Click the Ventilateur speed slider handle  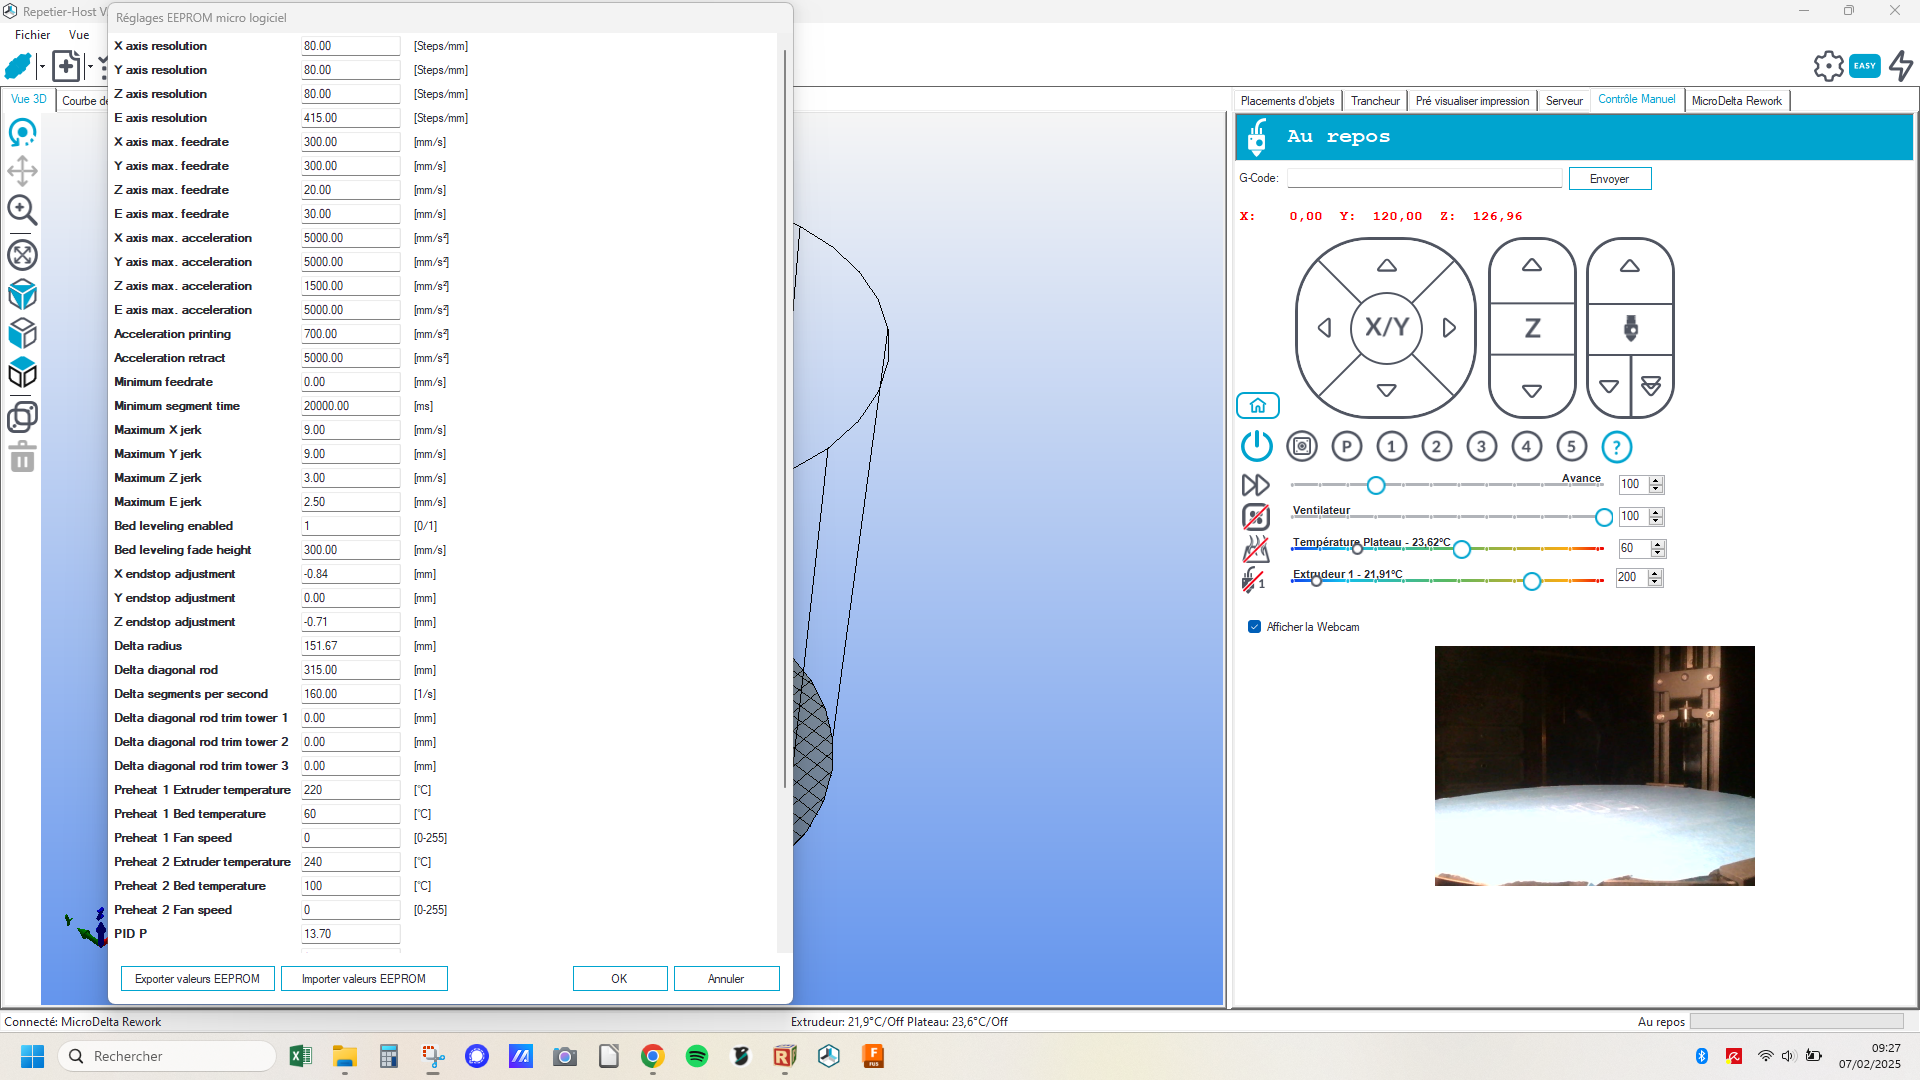[x=1603, y=517]
